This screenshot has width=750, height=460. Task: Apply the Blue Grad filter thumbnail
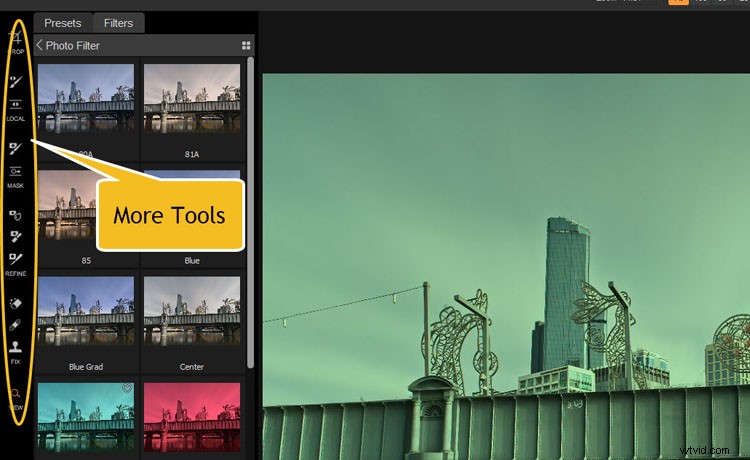(86, 311)
